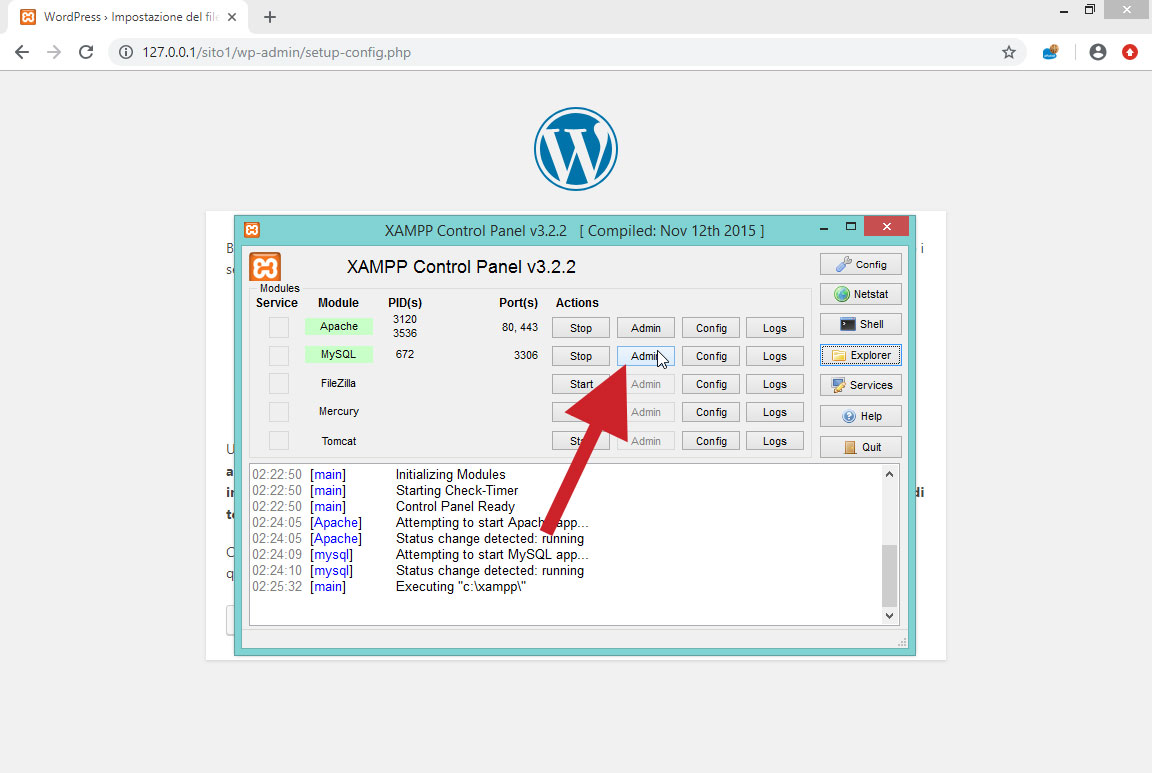Toggle the Apache service checkbox

278,327
